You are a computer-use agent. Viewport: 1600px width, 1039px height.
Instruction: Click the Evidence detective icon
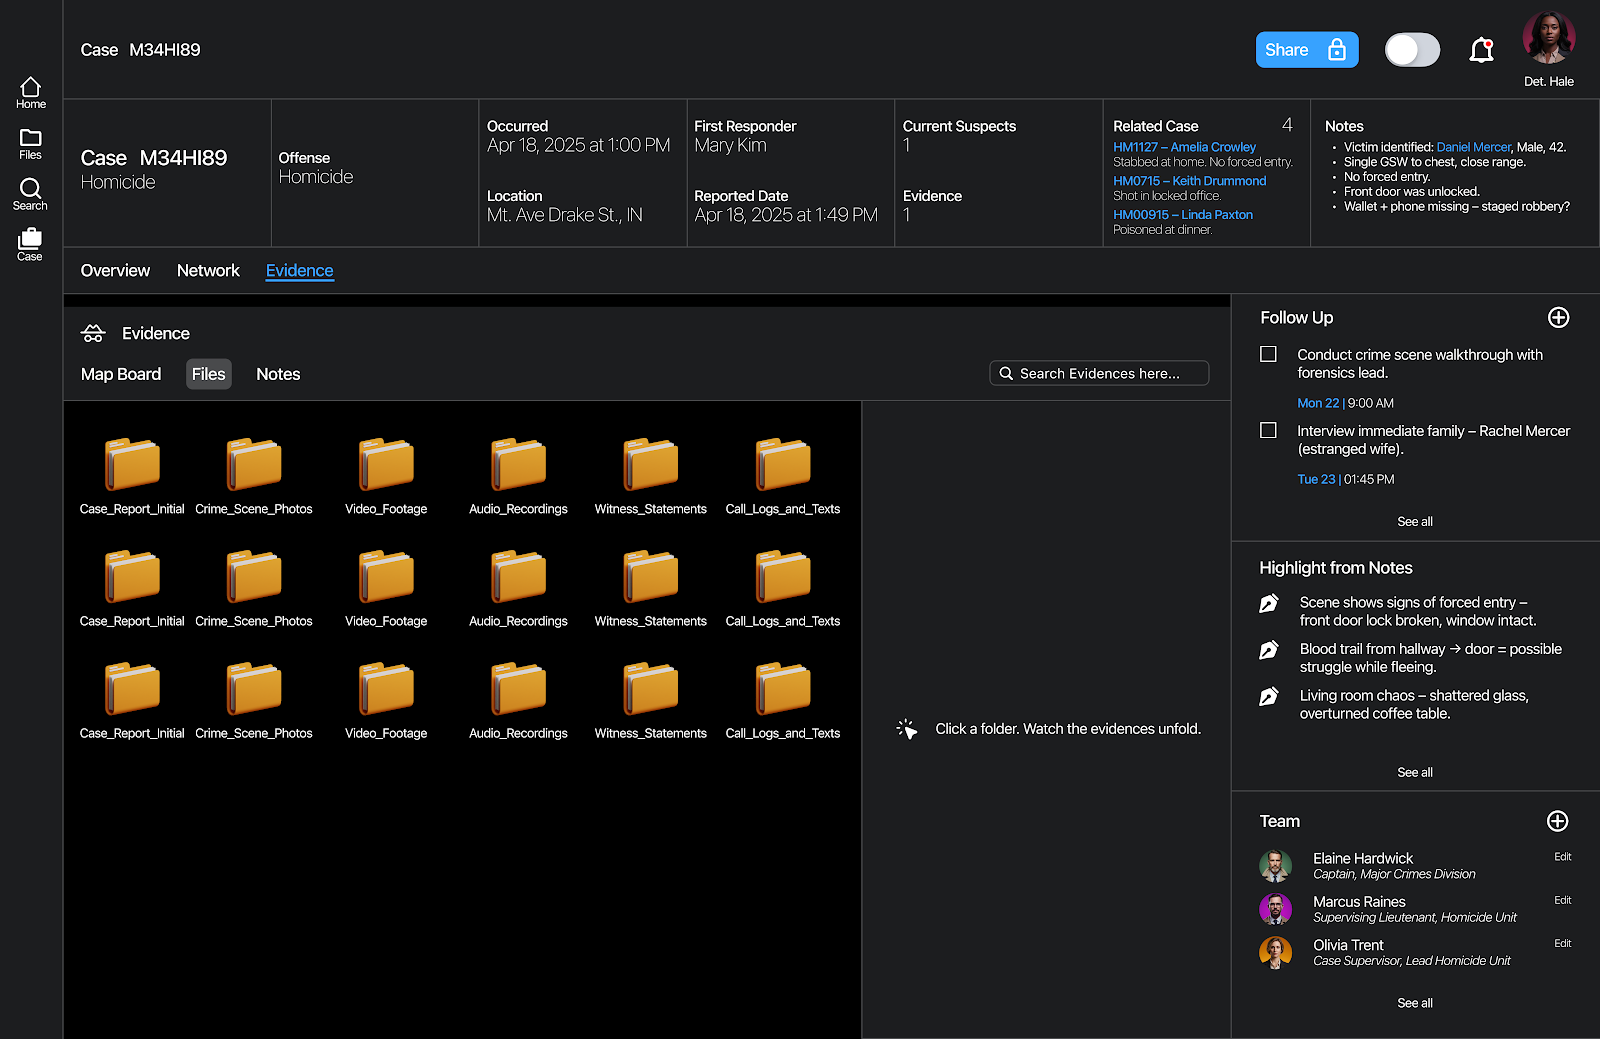click(93, 333)
